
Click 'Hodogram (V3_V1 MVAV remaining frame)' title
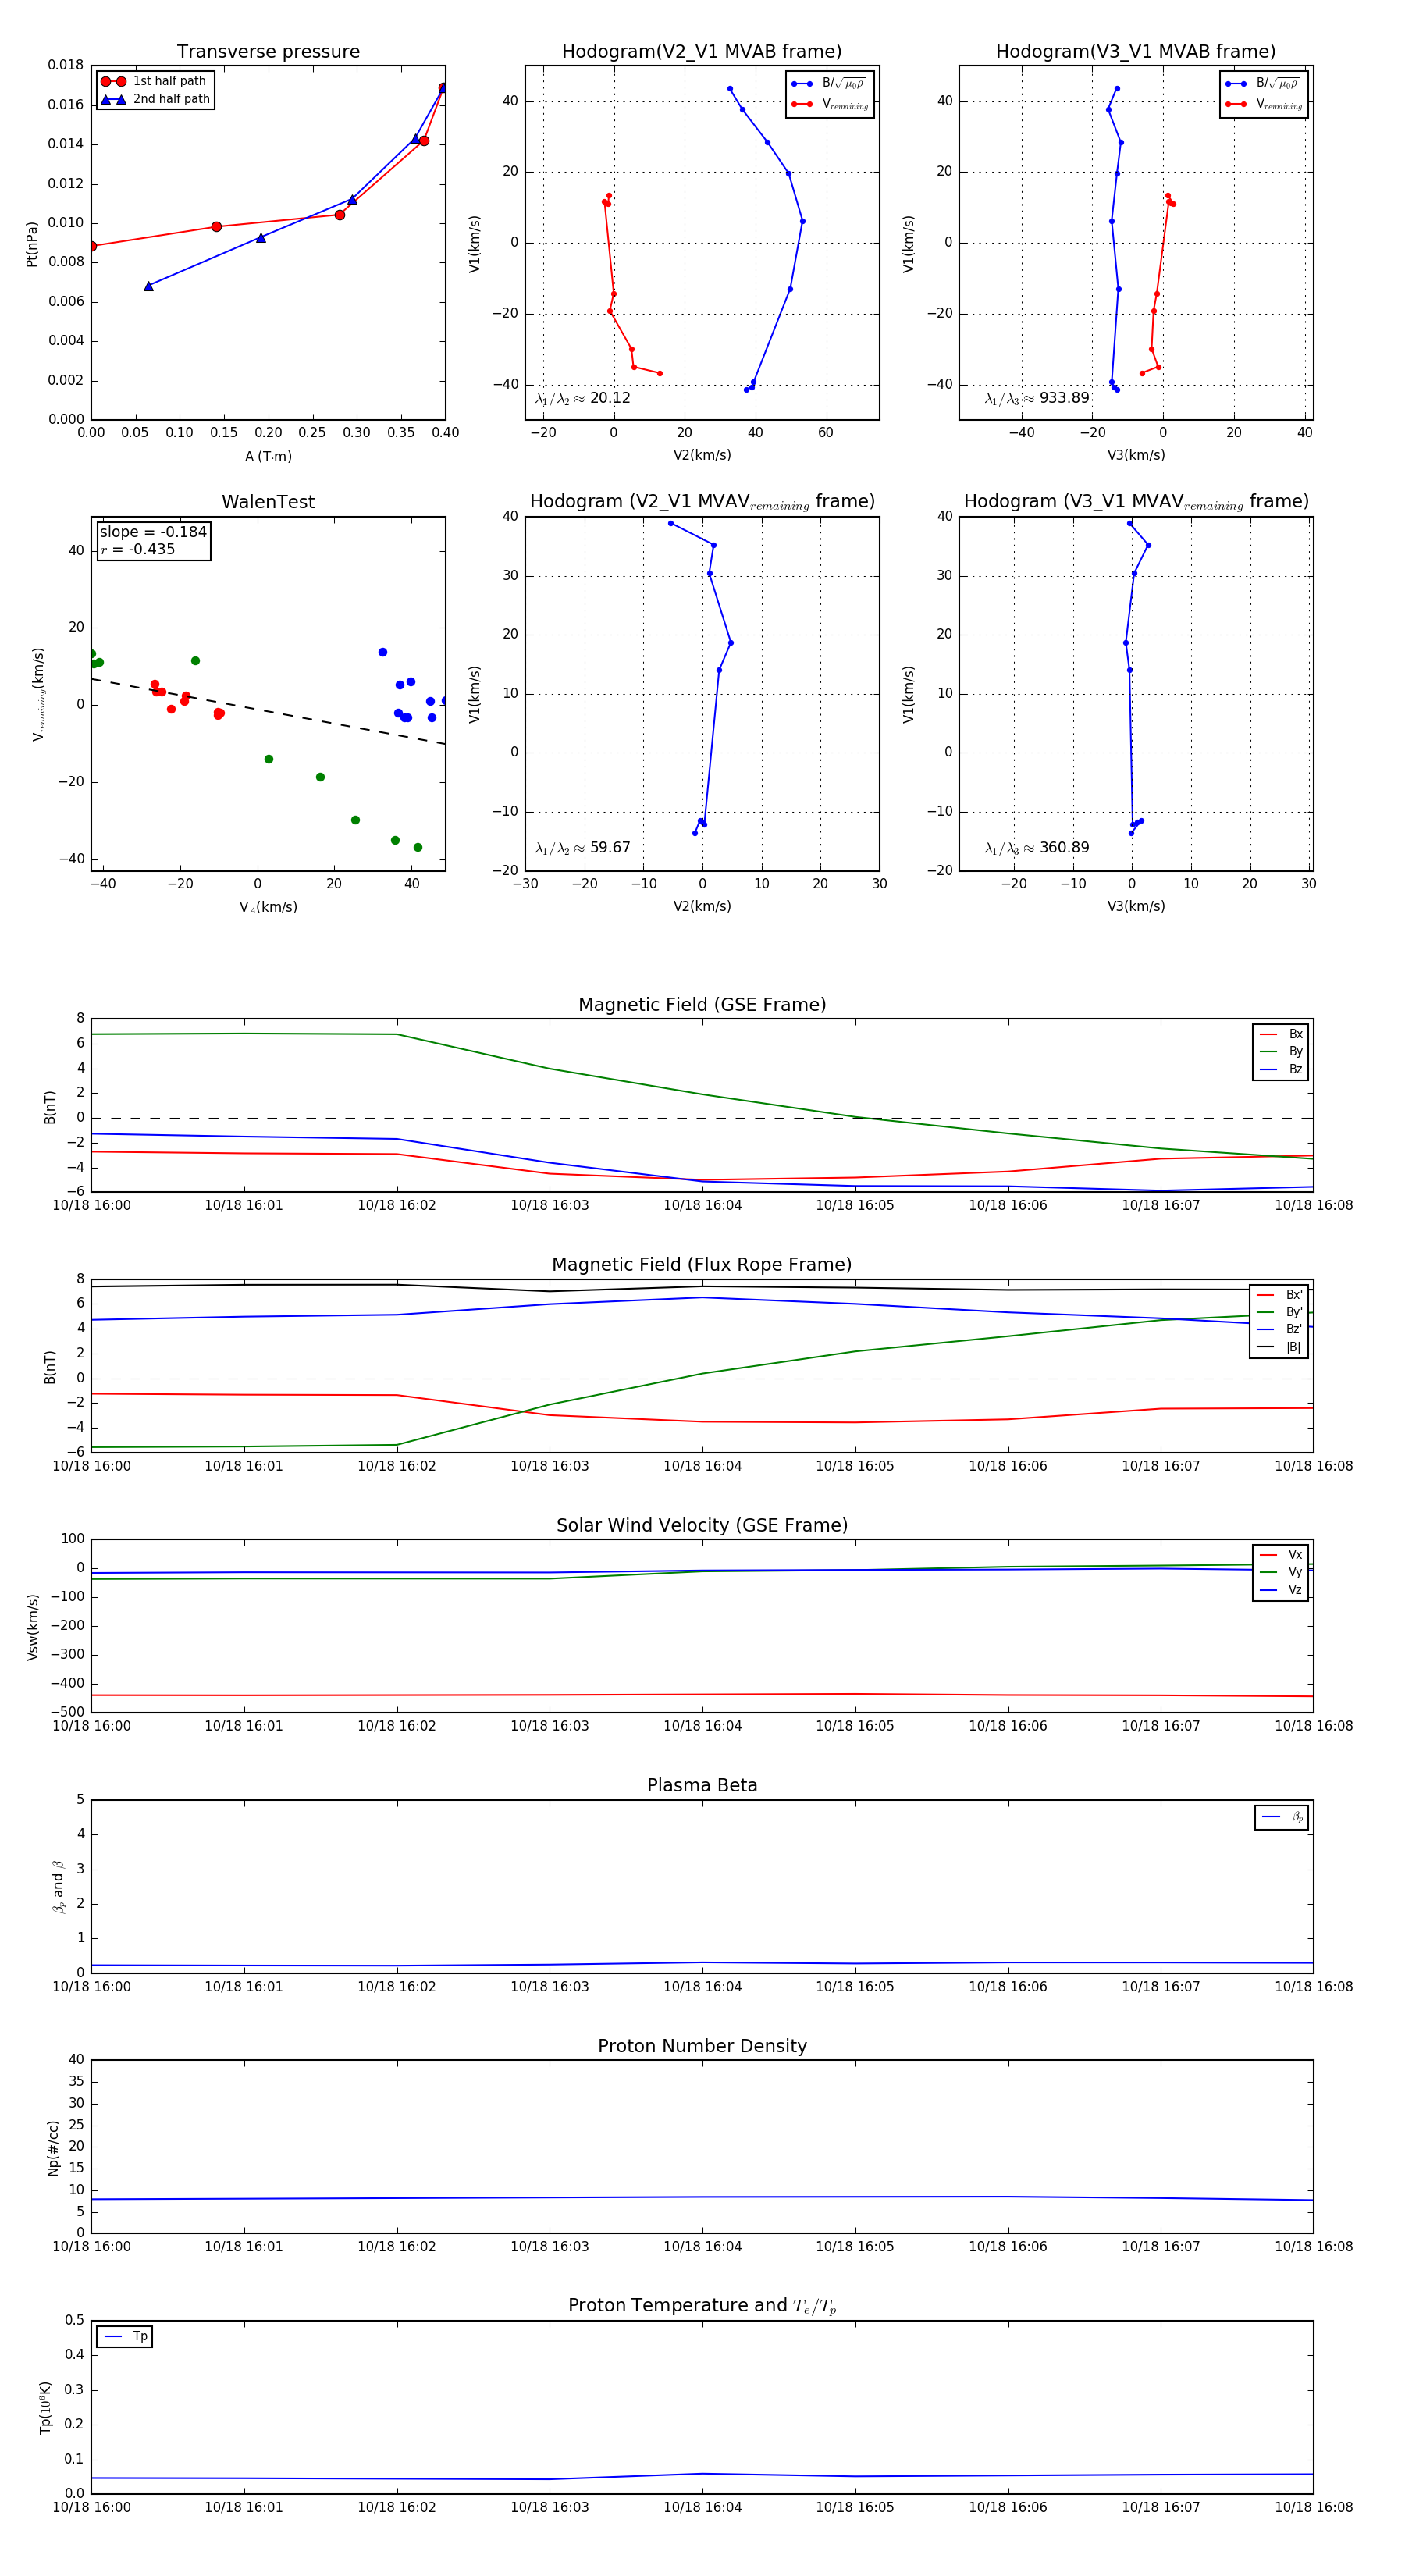(1136, 502)
